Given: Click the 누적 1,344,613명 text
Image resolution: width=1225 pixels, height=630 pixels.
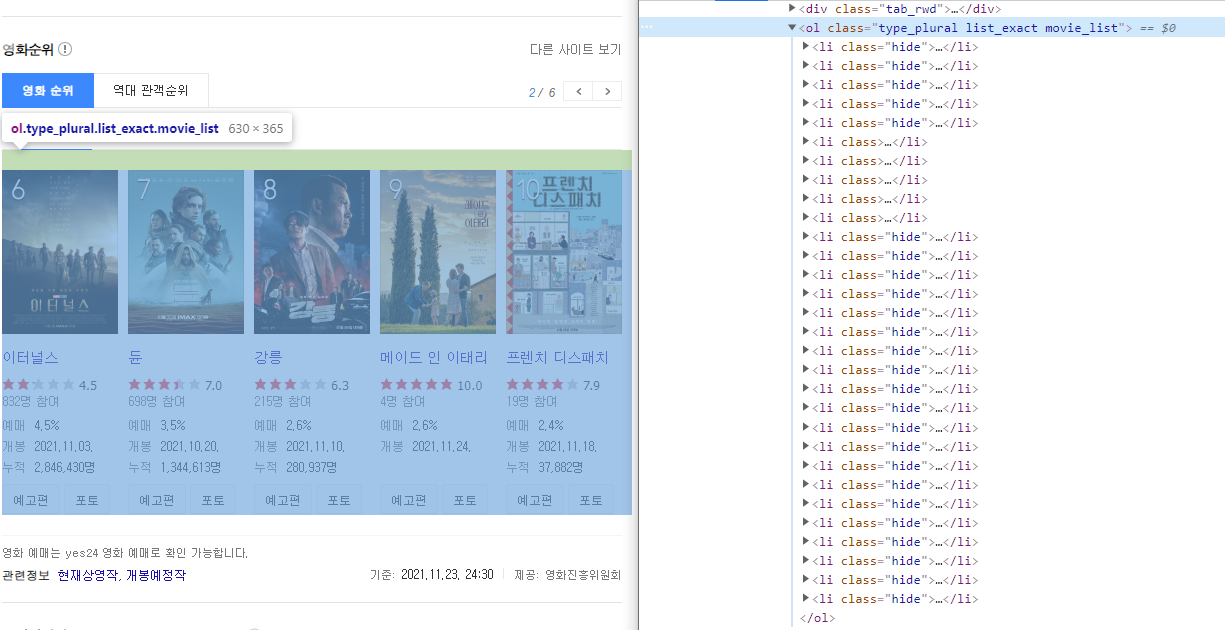Looking at the screenshot, I should pos(174,467).
